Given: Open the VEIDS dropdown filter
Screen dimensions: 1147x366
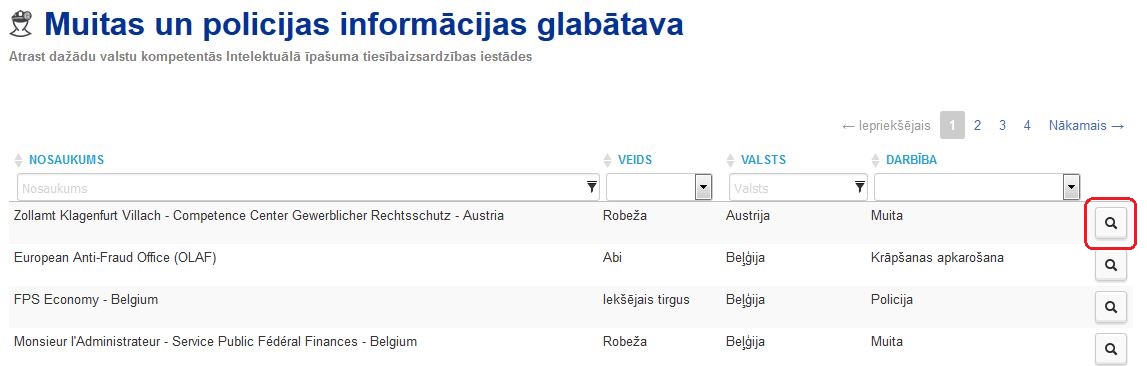Looking at the screenshot, I should click(x=660, y=187).
